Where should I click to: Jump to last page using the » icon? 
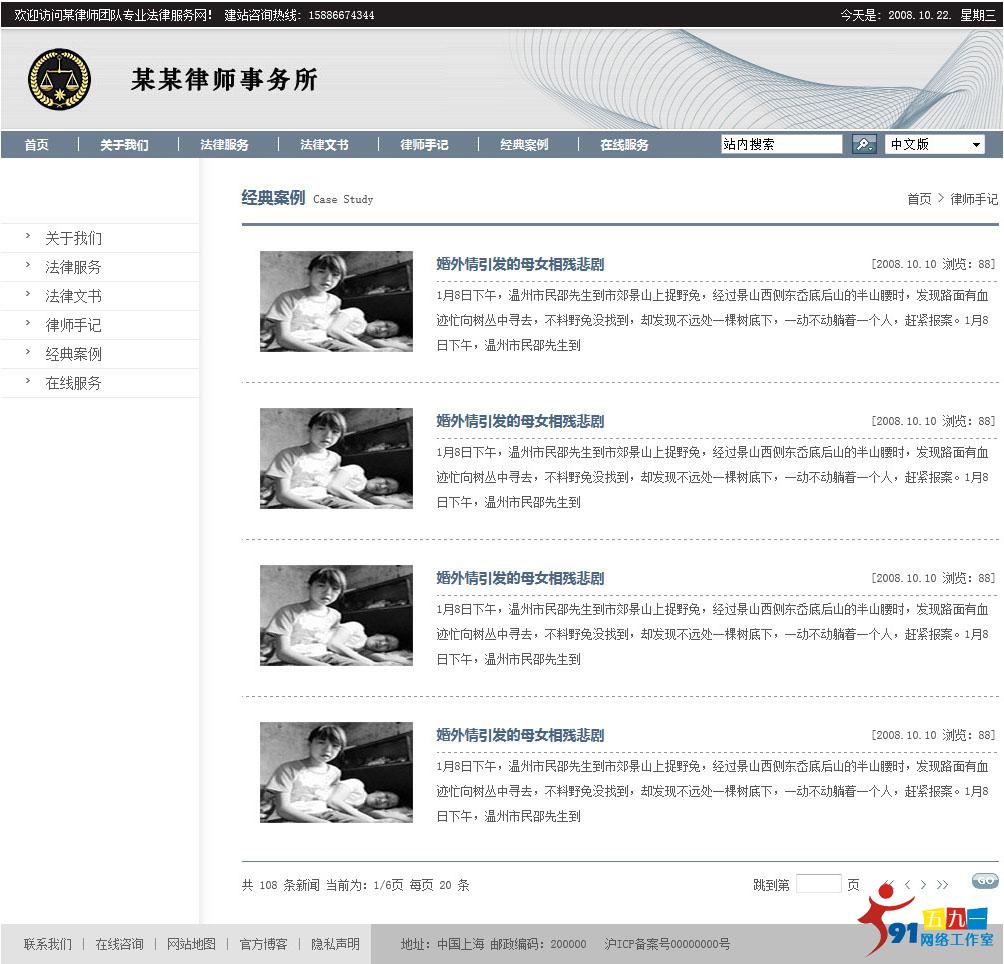point(941,884)
